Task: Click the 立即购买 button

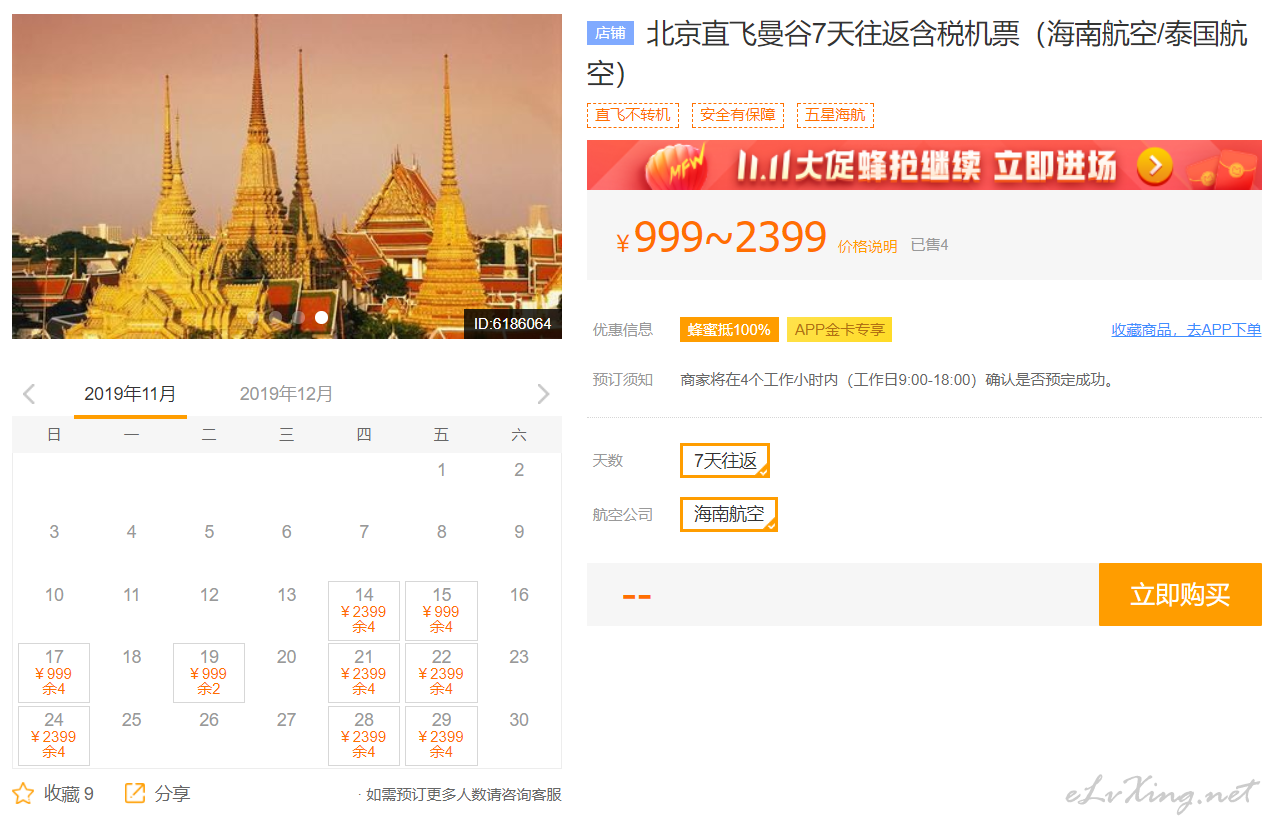Action: [x=1180, y=594]
